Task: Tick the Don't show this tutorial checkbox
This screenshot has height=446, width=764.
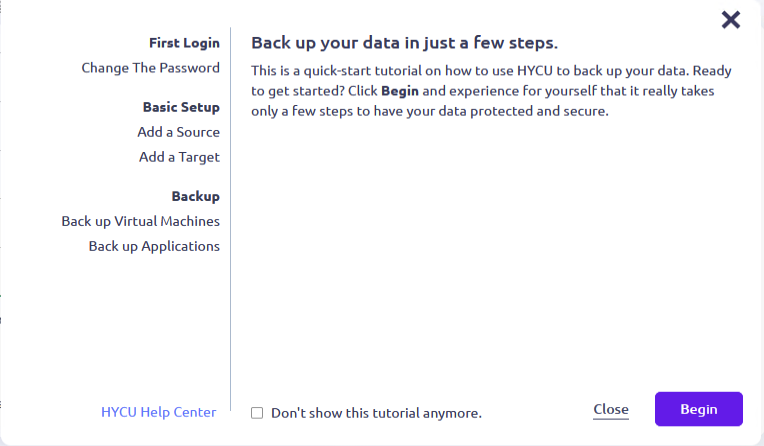Action: point(257,412)
